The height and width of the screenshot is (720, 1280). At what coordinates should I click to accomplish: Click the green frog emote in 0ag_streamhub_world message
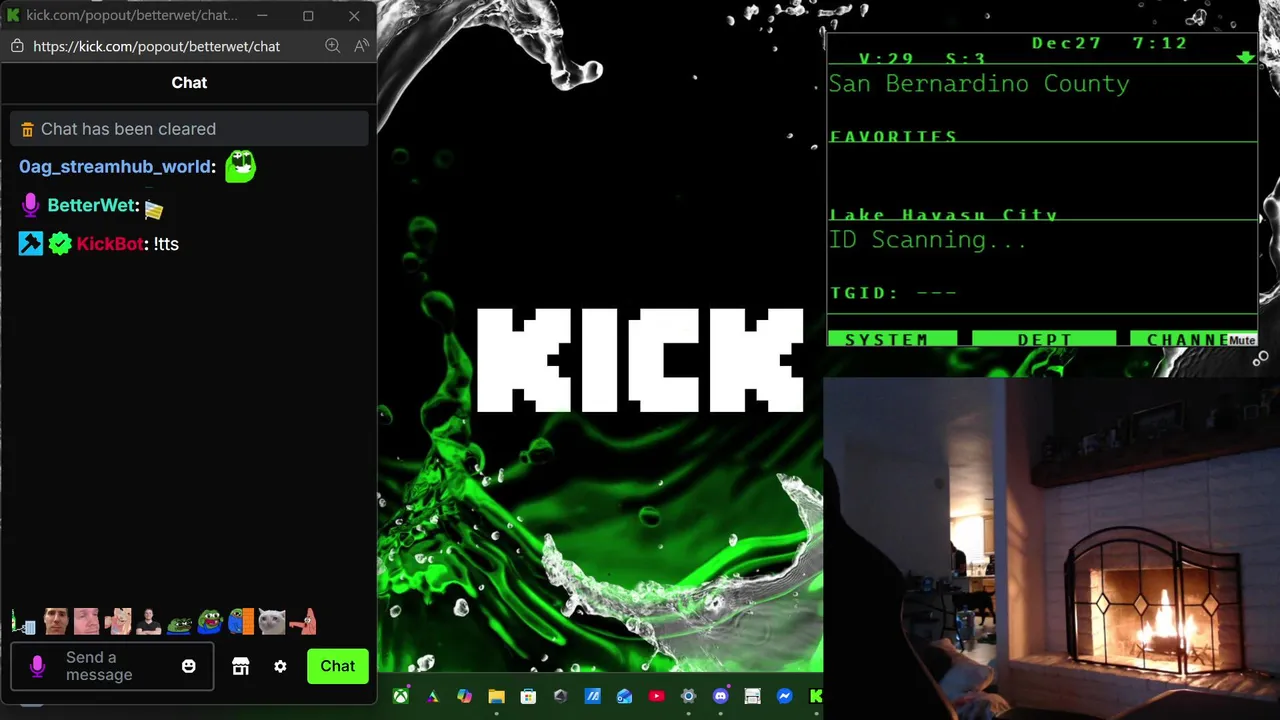click(x=240, y=166)
